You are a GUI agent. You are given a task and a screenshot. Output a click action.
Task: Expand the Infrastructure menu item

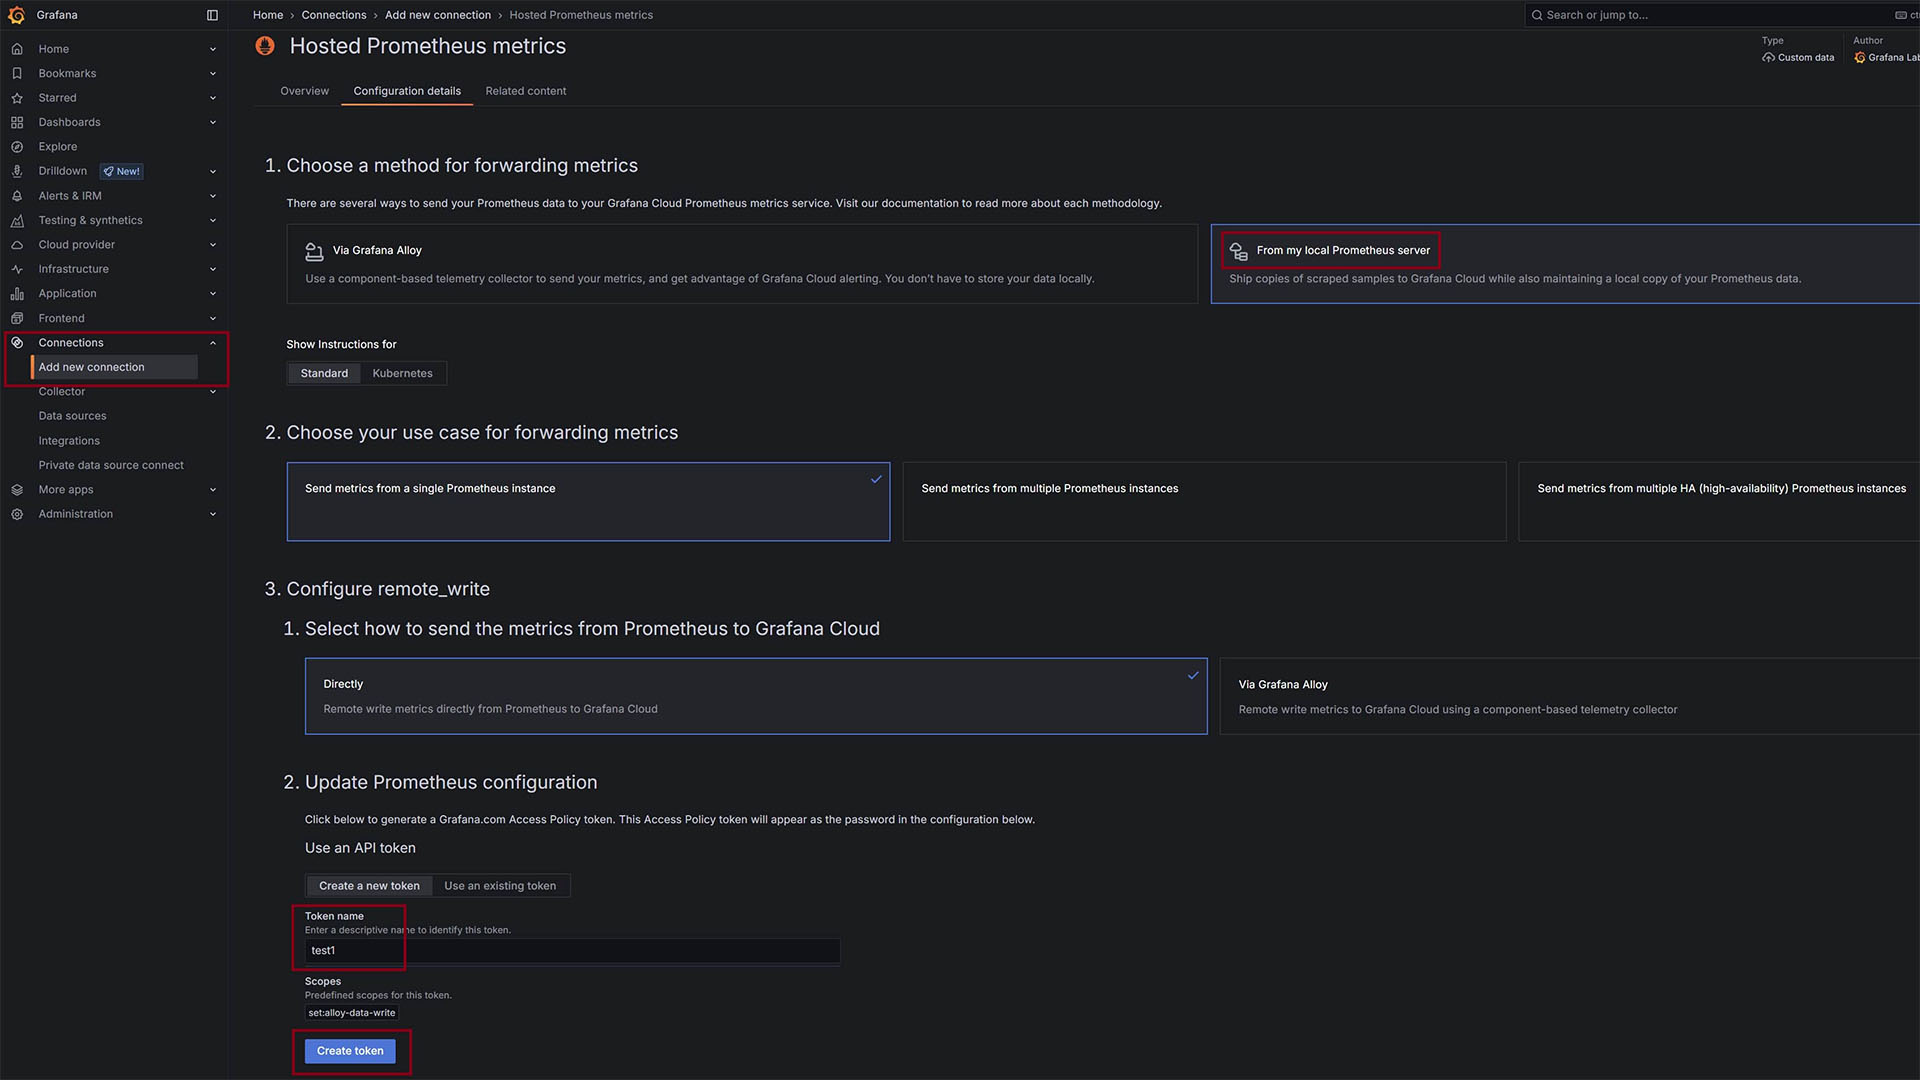pyautogui.click(x=212, y=269)
